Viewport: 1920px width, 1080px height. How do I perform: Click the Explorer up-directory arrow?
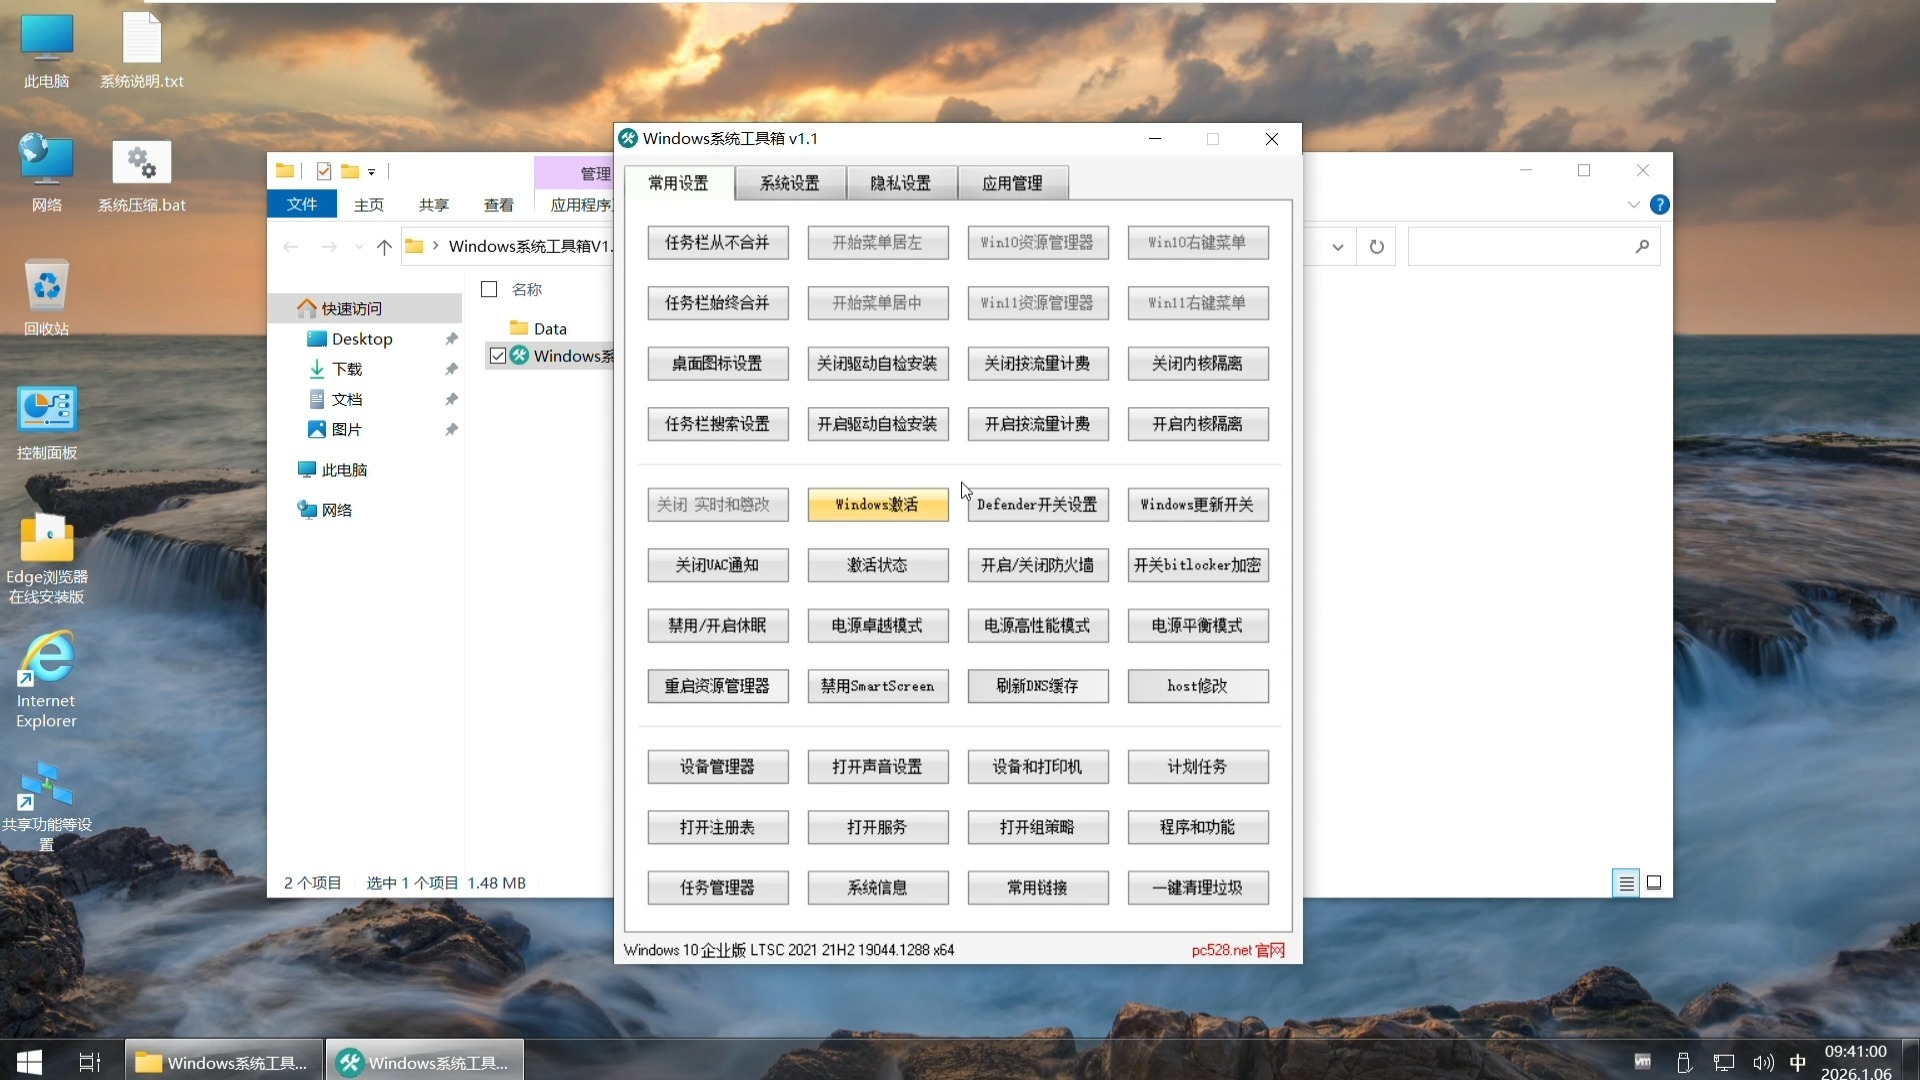(x=384, y=247)
